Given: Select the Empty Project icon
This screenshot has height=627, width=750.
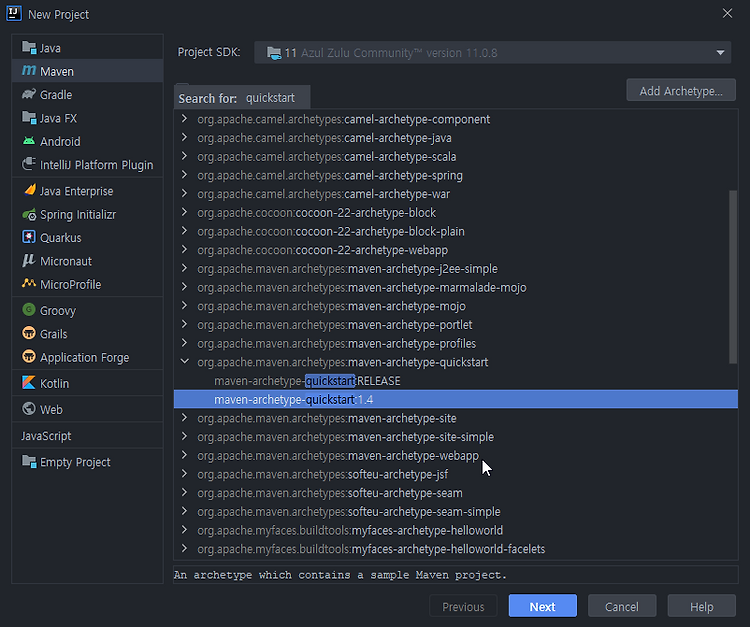Looking at the screenshot, I should tap(29, 462).
